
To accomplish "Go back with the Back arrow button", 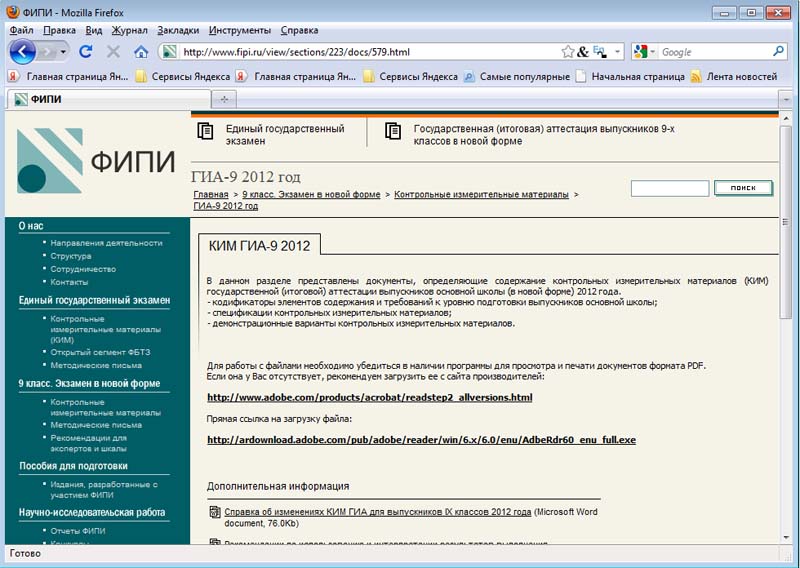I will tap(22, 52).
